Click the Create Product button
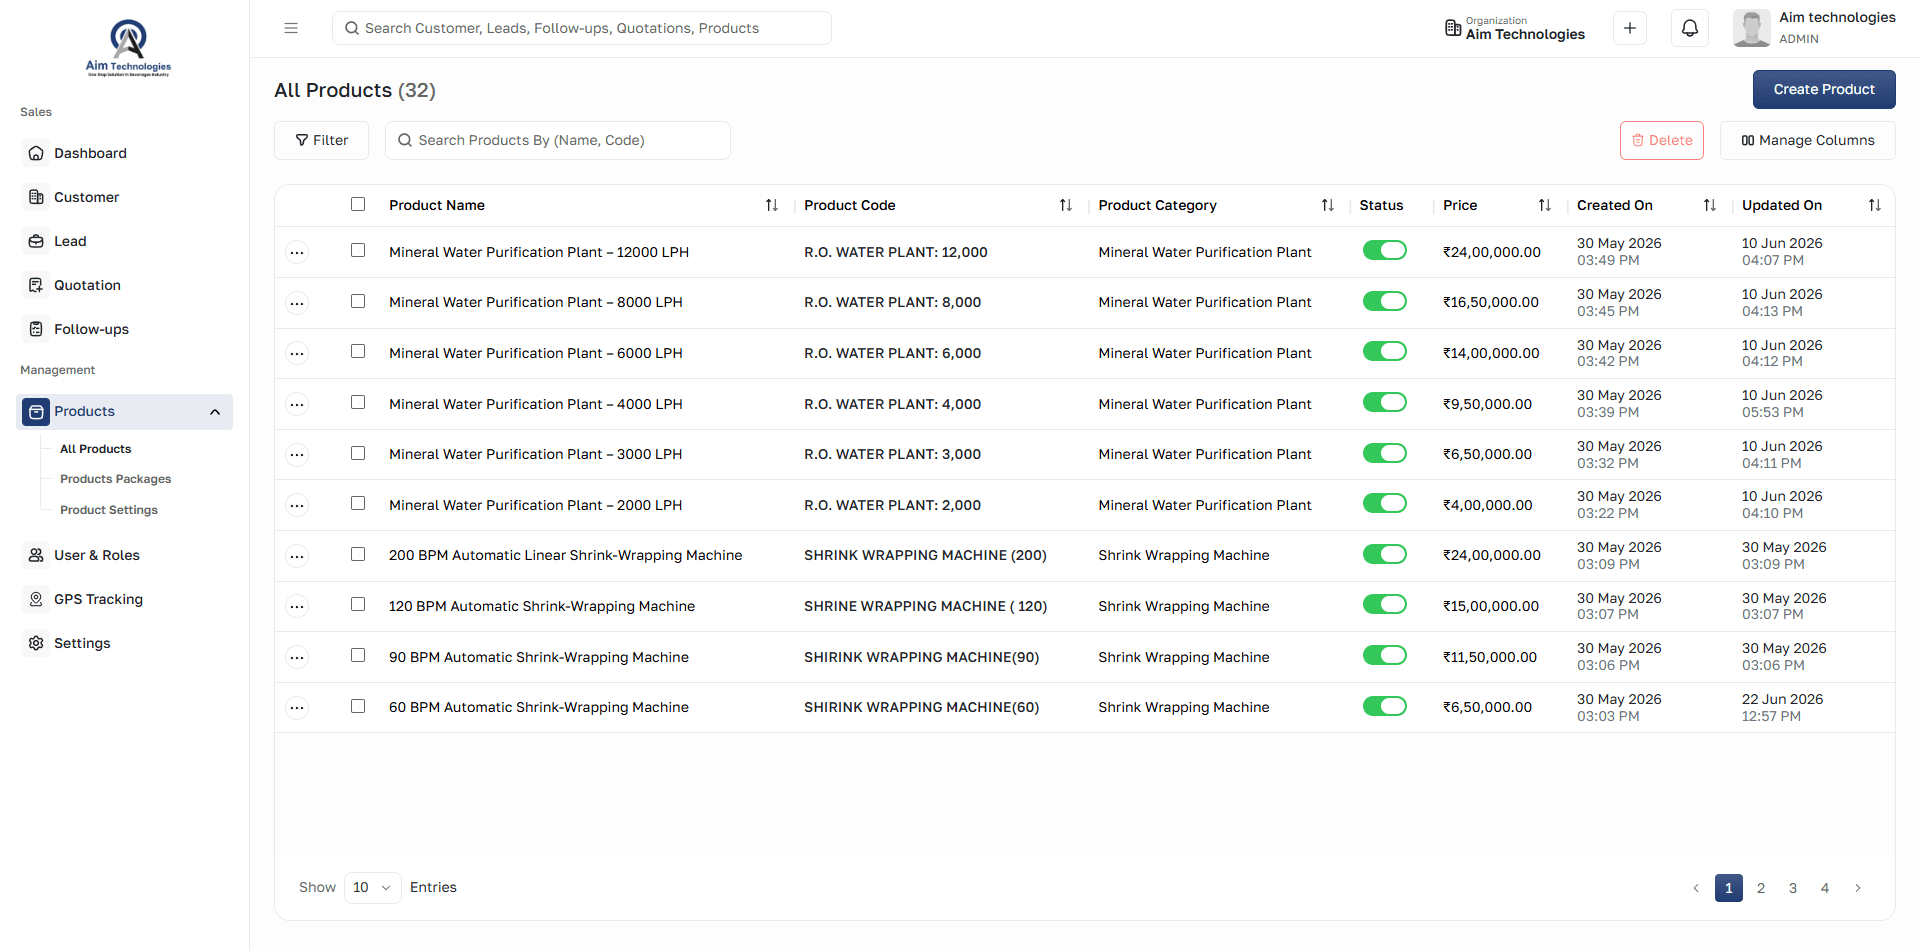Screen dimensions: 1920x951 [1824, 89]
